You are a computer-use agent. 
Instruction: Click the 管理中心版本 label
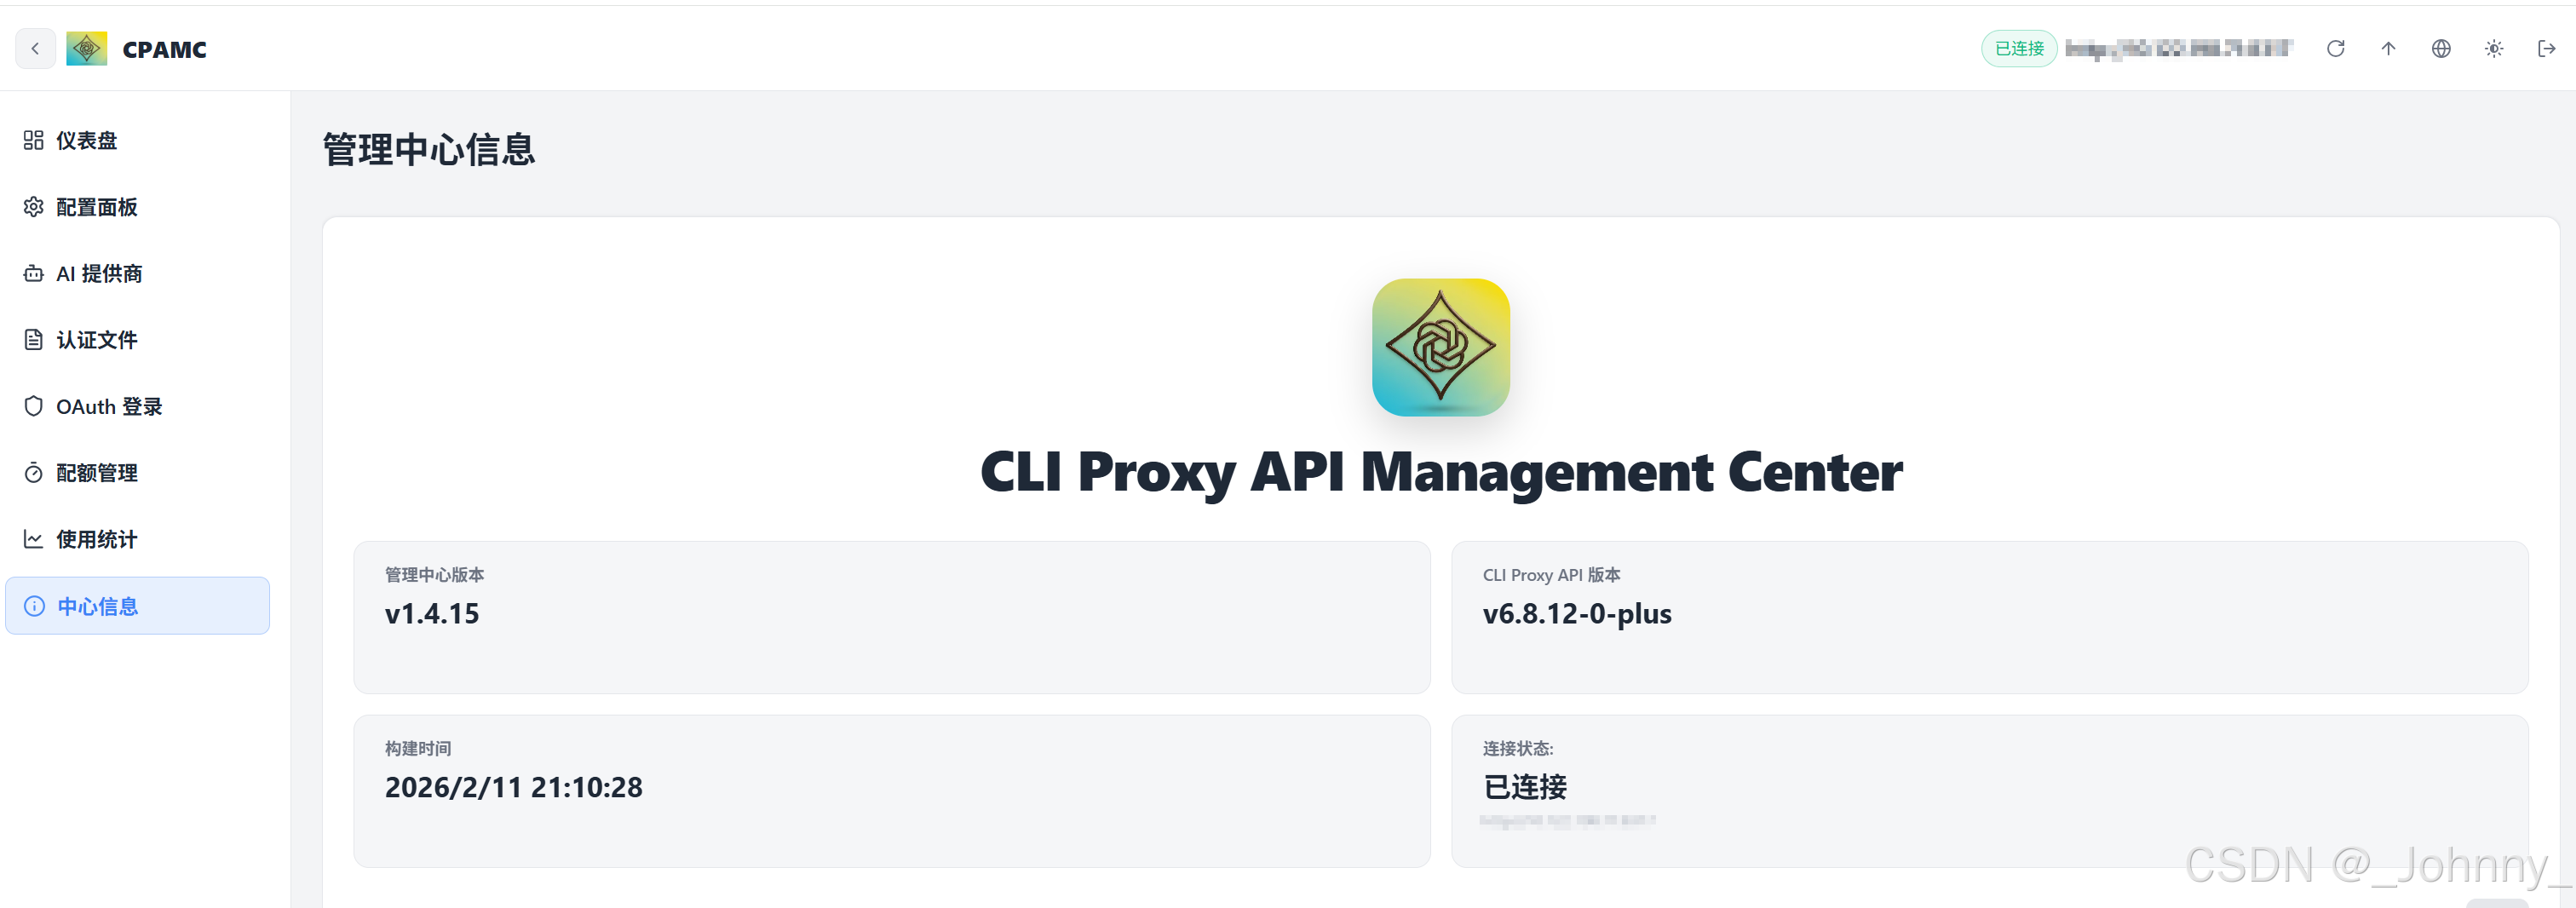coord(435,575)
